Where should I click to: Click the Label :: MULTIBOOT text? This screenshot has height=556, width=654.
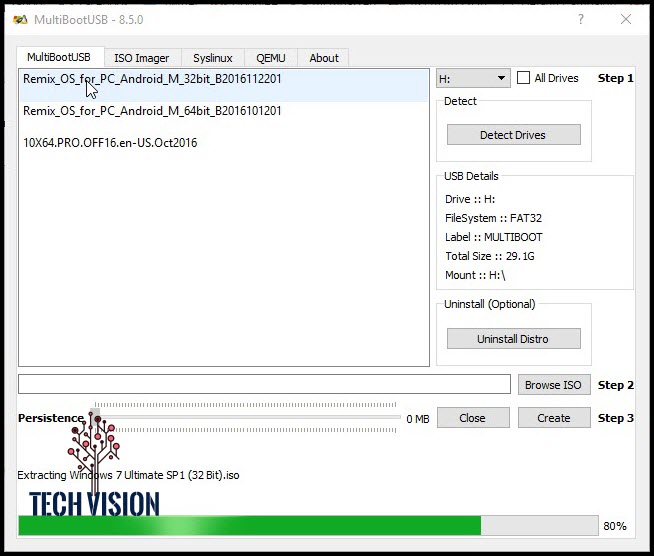pyautogui.click(x=494, y=237)
